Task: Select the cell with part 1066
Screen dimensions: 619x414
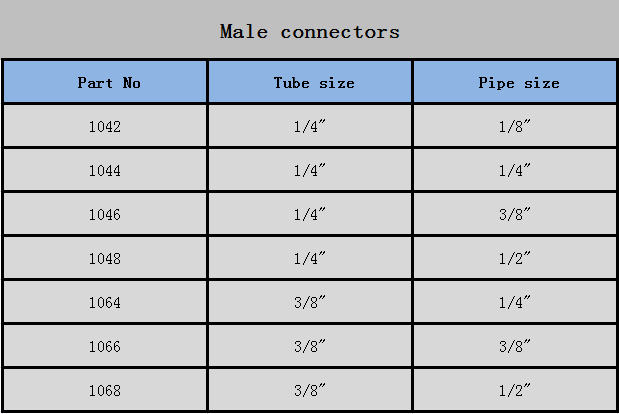Action: pos(105,347)
